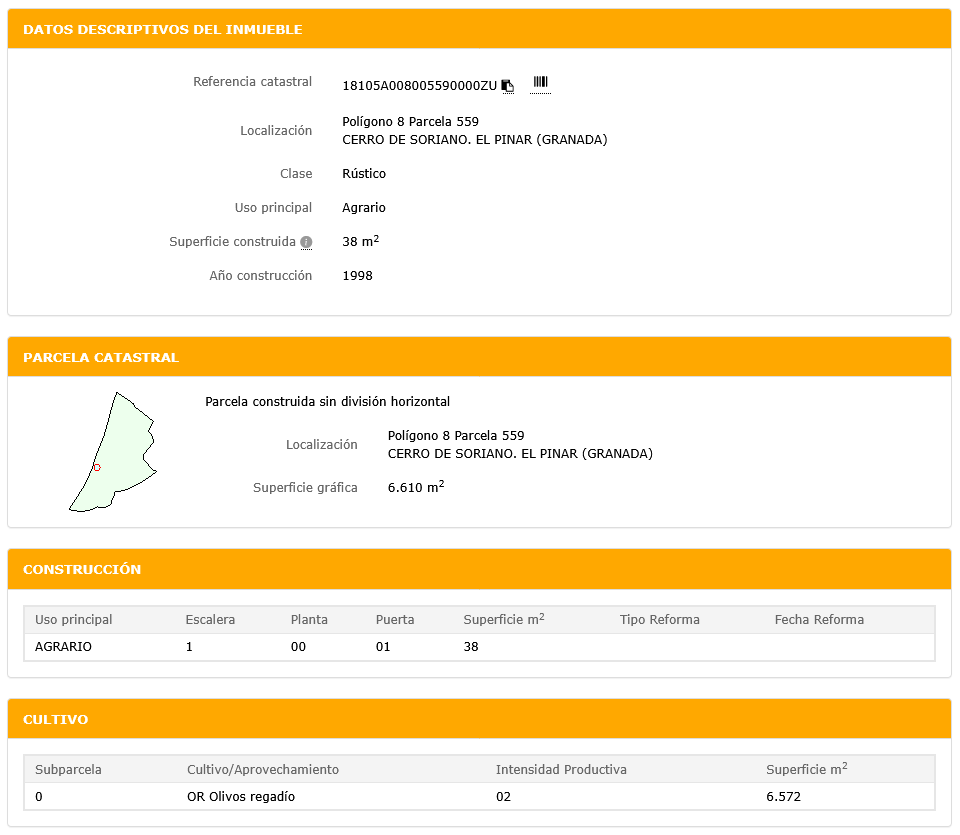Click the barcode icon beside the reference
The height and width of the screenshot is (835, 960).
(x=540, y=83)
